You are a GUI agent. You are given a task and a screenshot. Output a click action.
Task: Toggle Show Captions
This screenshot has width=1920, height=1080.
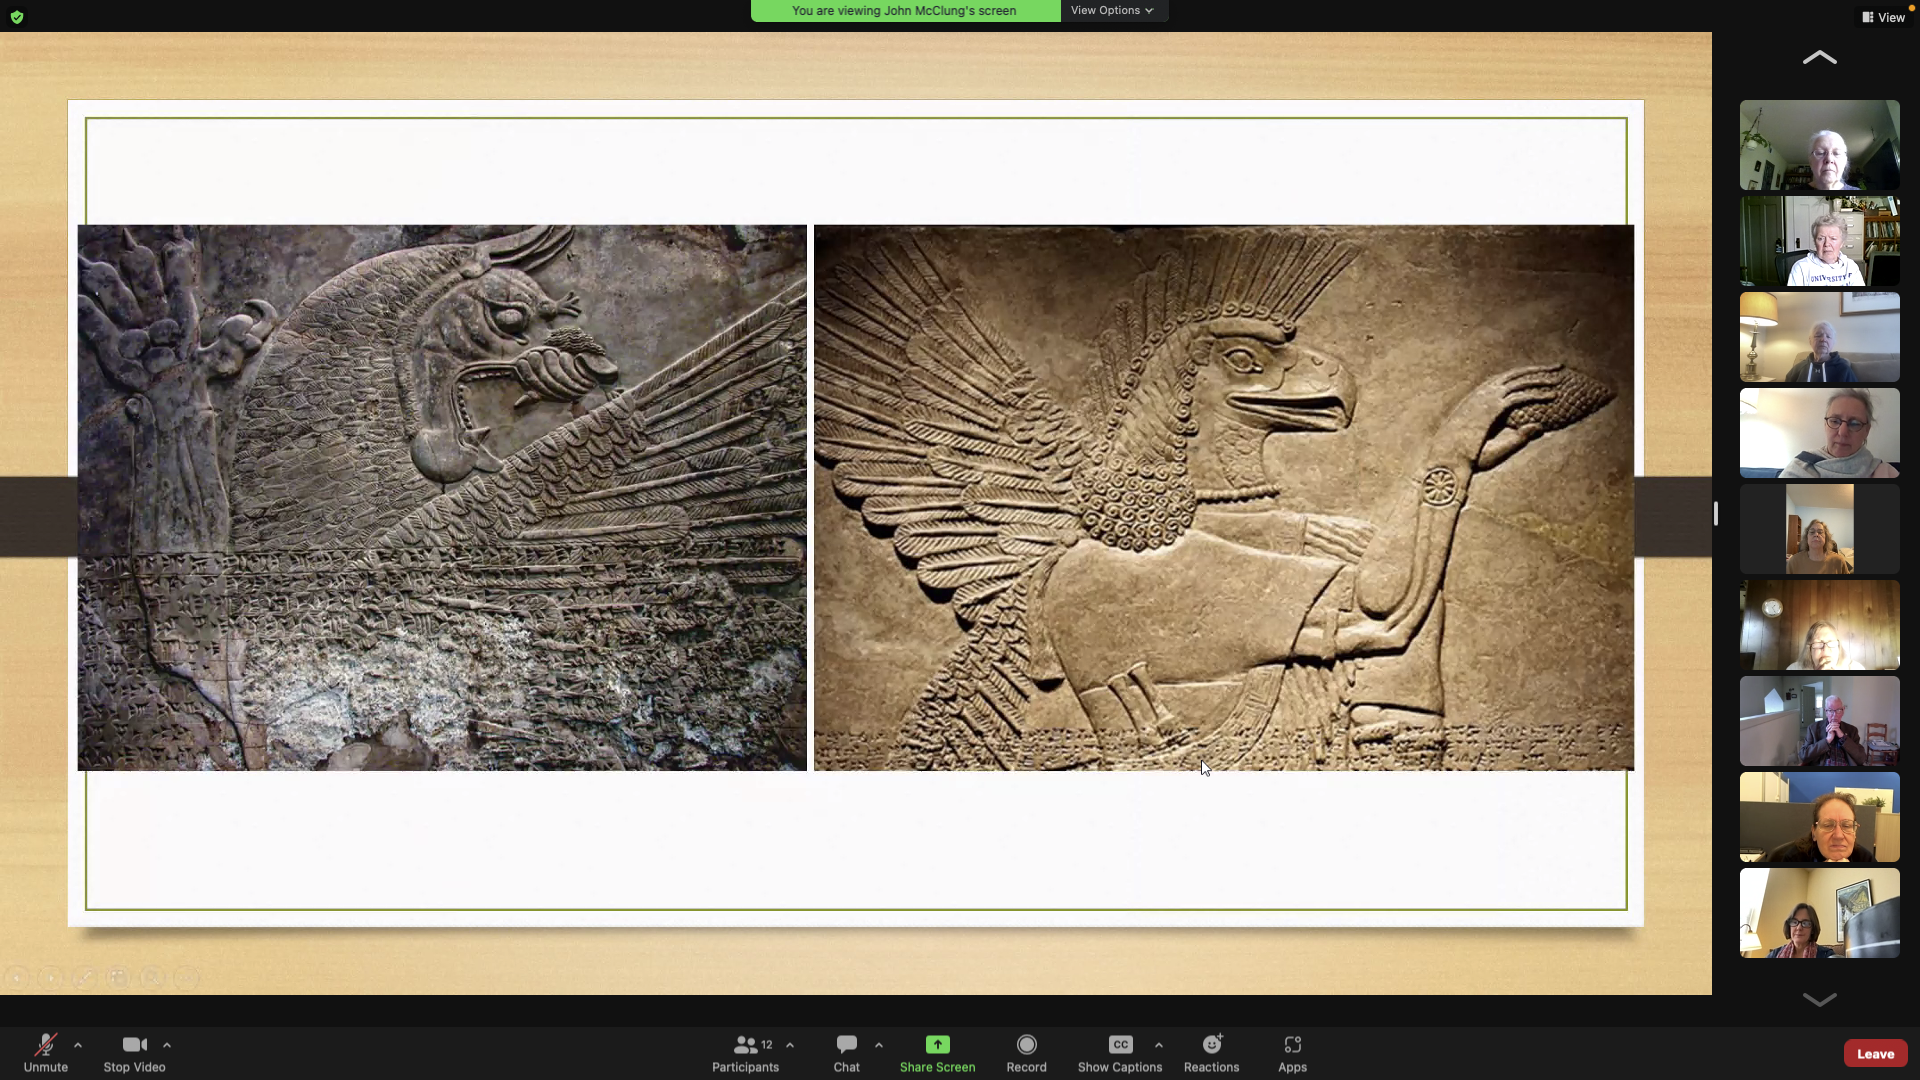(1119, 1045)
